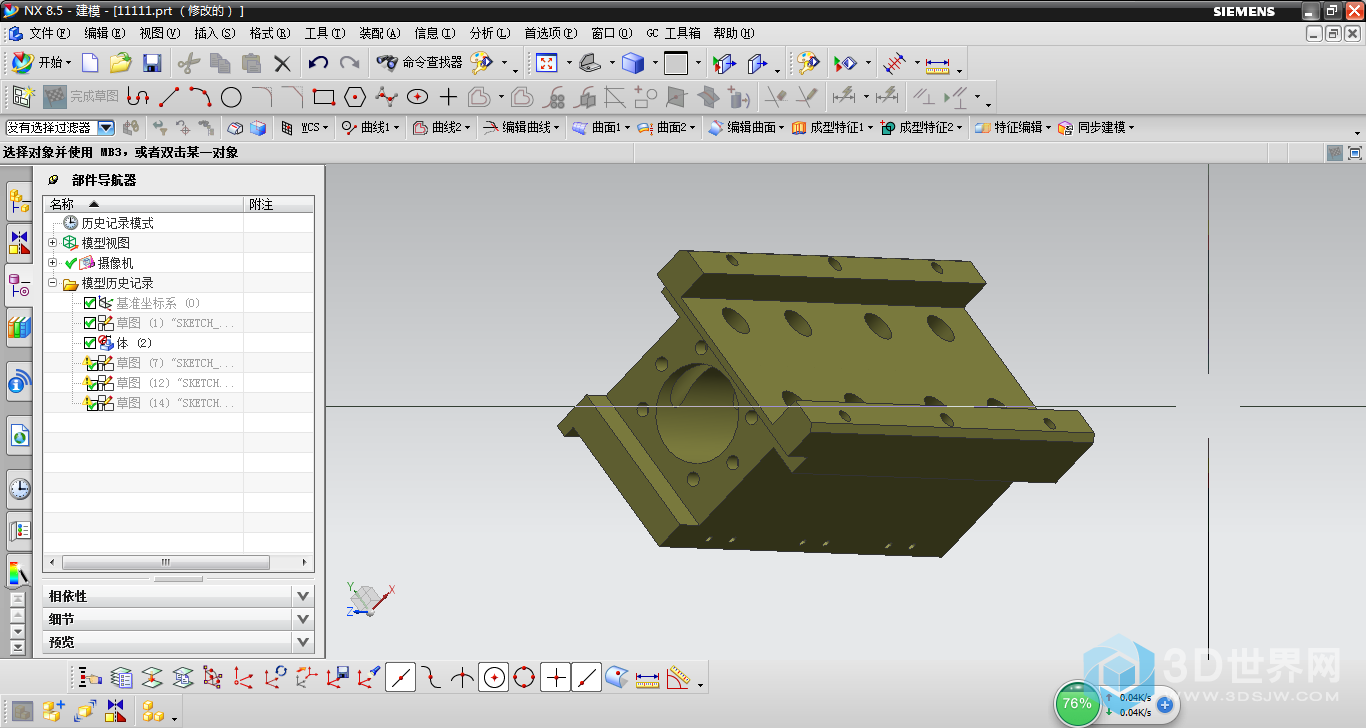Toggle checkbox for 草图 (7) SKETCH
This screenshot has width=1366, height=728.
pyautogui.click(x=90, y=363)
